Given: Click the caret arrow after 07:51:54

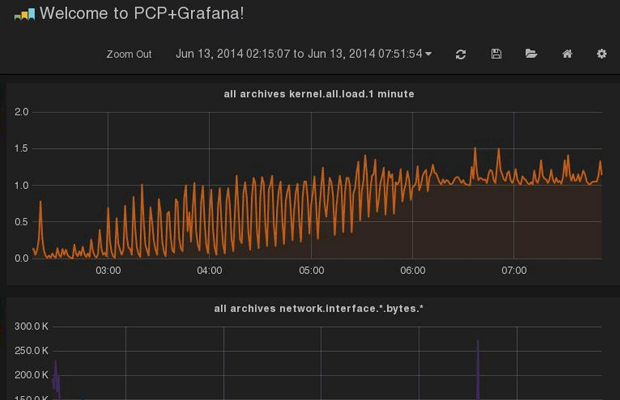Looking at the screenshot, I should click(x=429, y=54).
